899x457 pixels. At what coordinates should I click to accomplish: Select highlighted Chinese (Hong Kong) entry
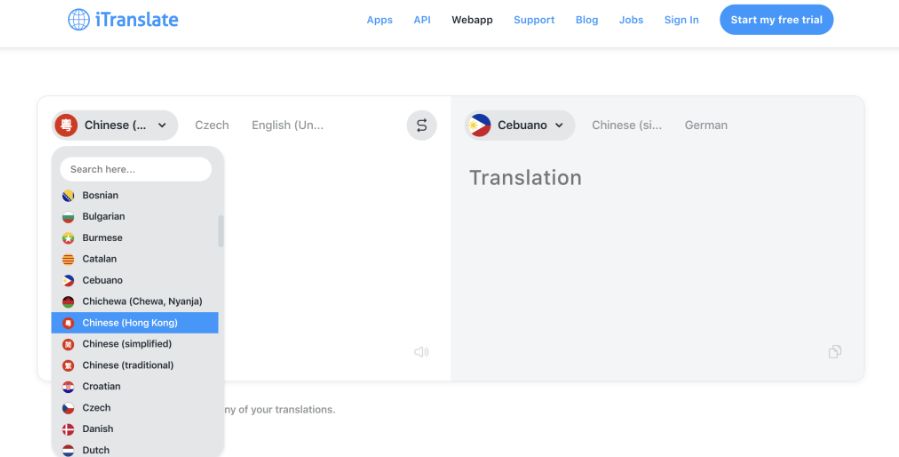pos(135,323)
